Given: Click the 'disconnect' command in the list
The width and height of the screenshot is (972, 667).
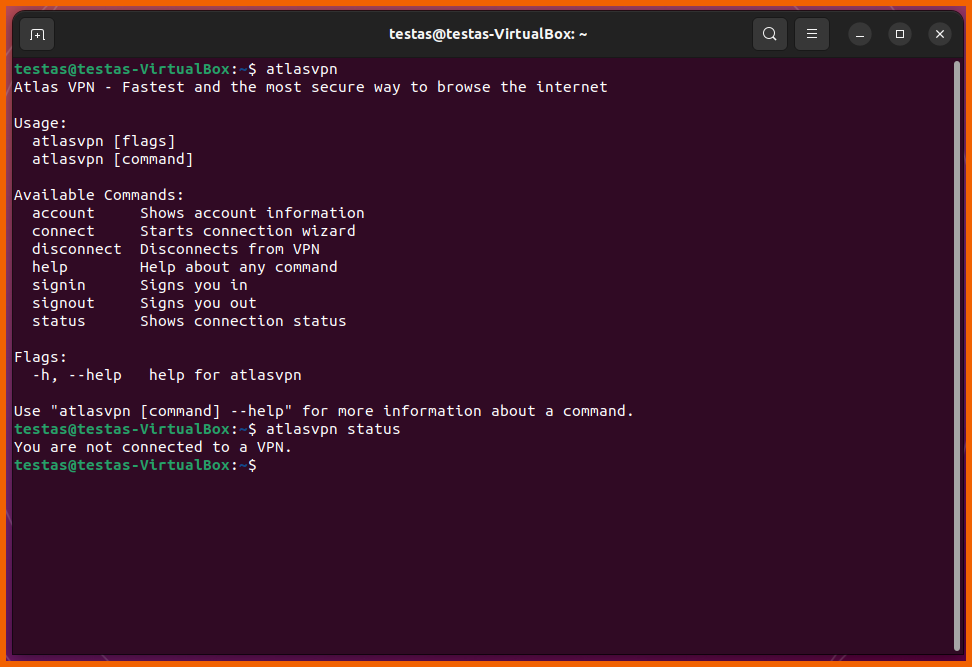Looking at the screenshot, I should click(76, 249).
